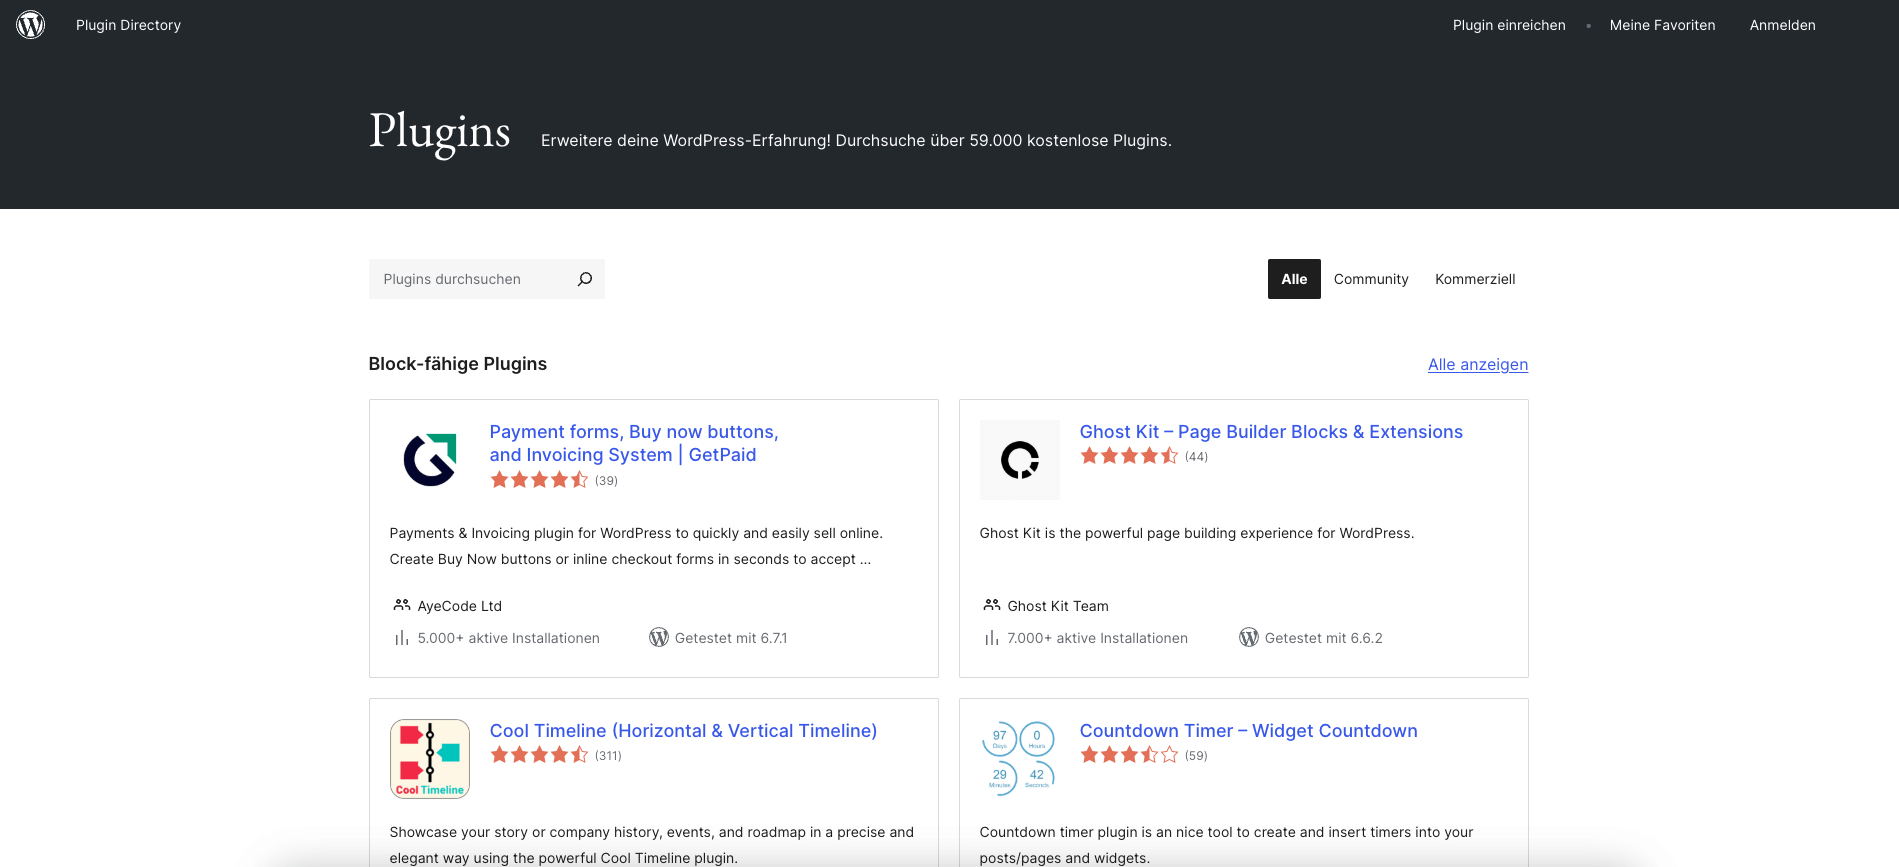The width and height of the screenshot is (1899, 867).
Task: Open Ghost Kit Page Builder Blocks title
Action: pyautogui.click(x=1271, y=431)
